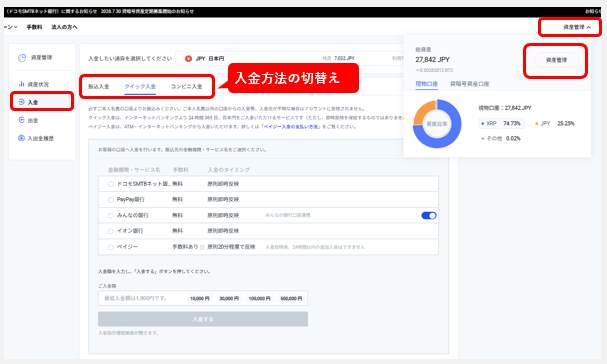
Task: Click the 入金 deposit arrow icon
Action: (x=21, y=102)
